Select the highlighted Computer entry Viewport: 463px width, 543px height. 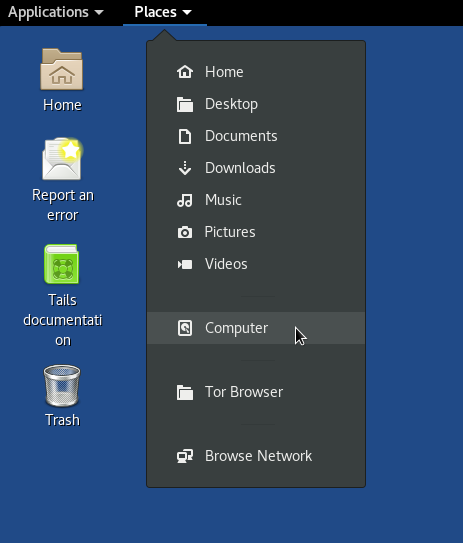[x=256, y=328]
